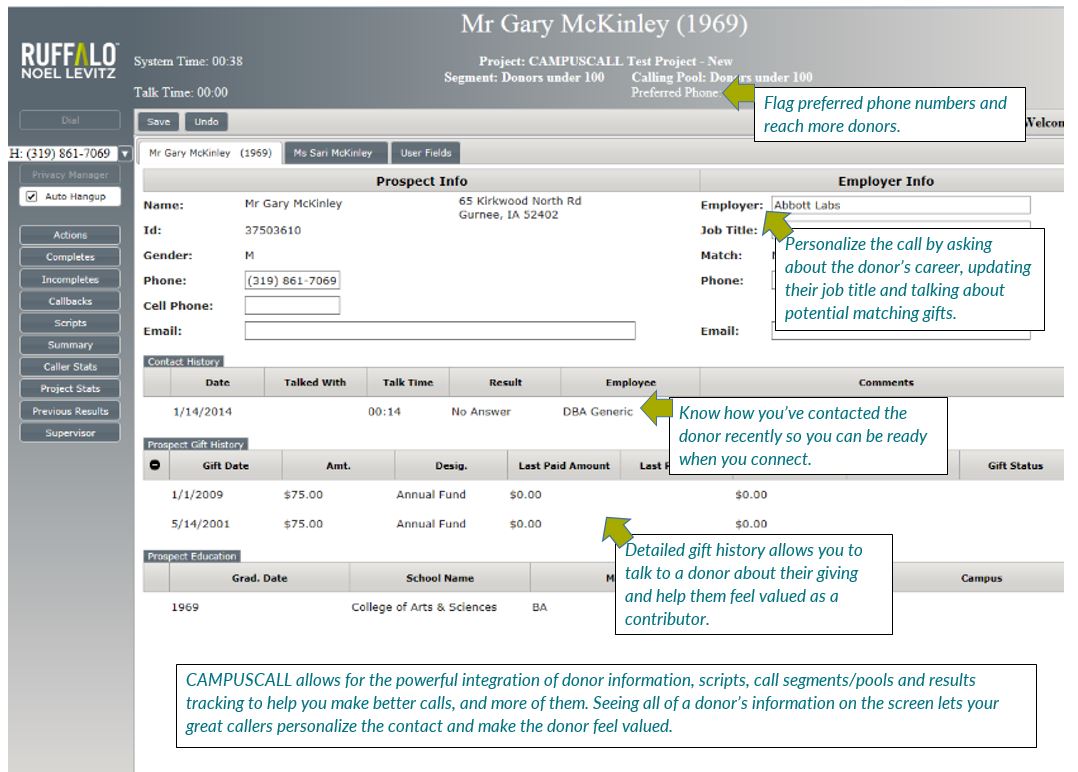Click the Cell Phone input field
This screenshot has height=772, width=1078.
tap(292, 305)
